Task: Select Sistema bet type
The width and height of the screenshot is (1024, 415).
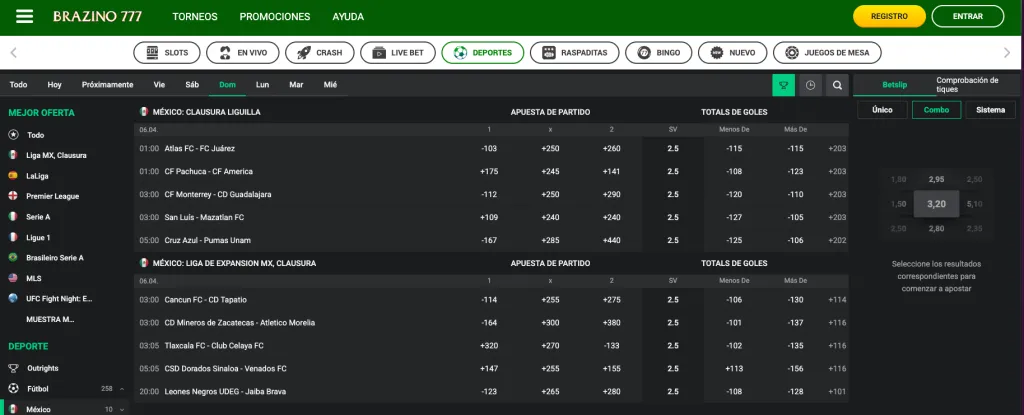Action: coord(991,110)
